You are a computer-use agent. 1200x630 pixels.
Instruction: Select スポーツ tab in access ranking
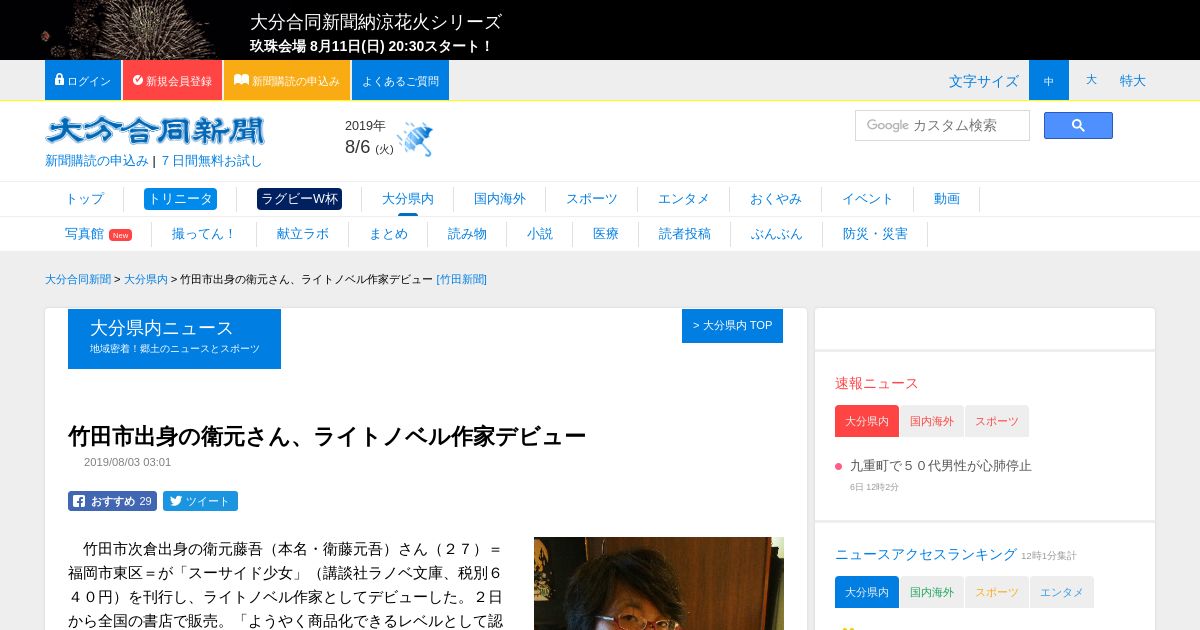(x=997, y=592)
